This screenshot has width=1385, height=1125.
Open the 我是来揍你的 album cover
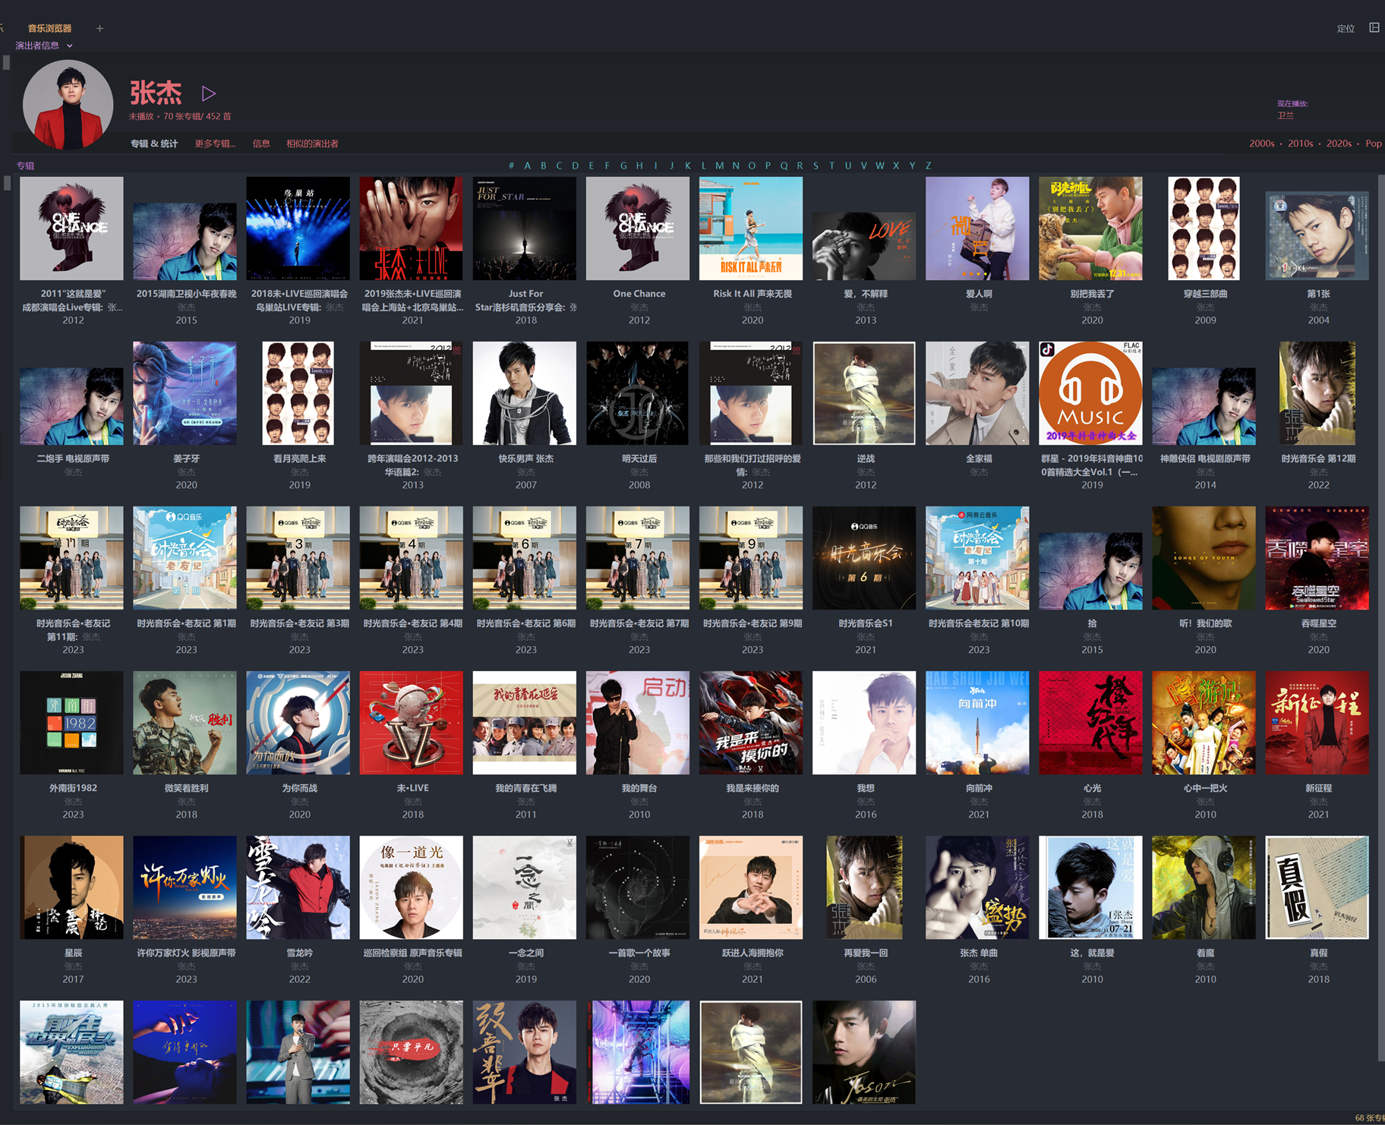tap(751, 723)
